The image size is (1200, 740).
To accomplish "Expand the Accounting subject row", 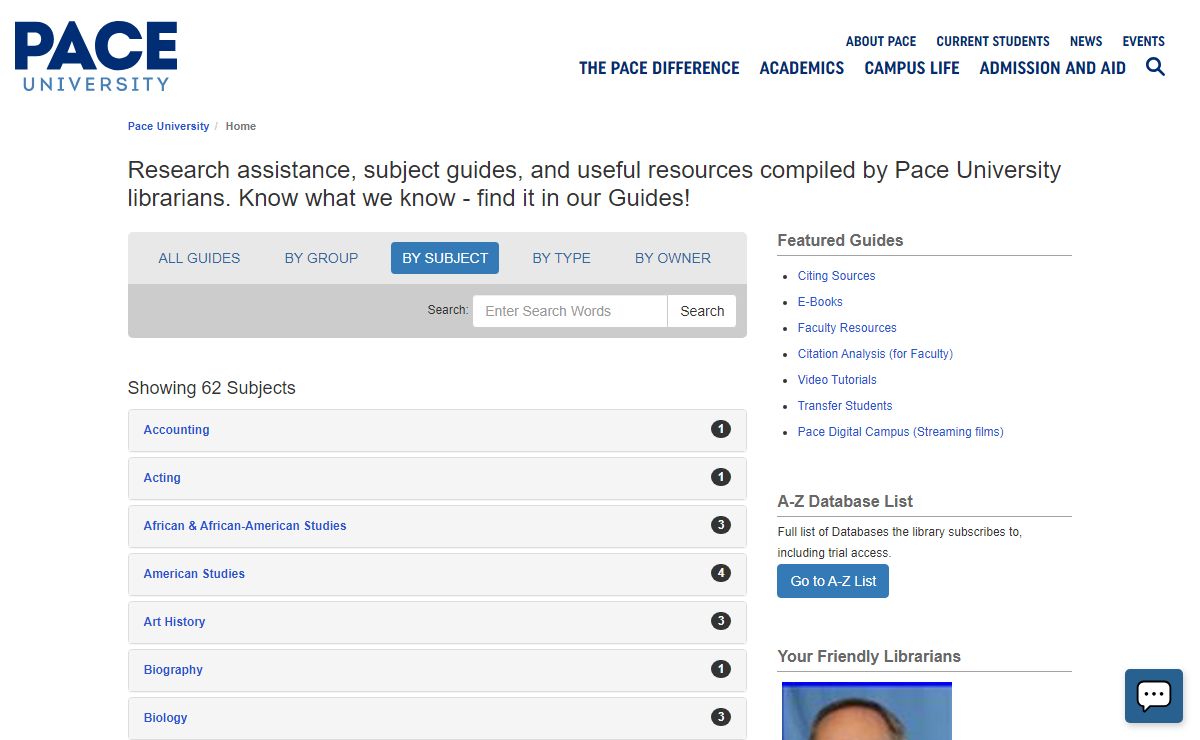I will [437, 430].
